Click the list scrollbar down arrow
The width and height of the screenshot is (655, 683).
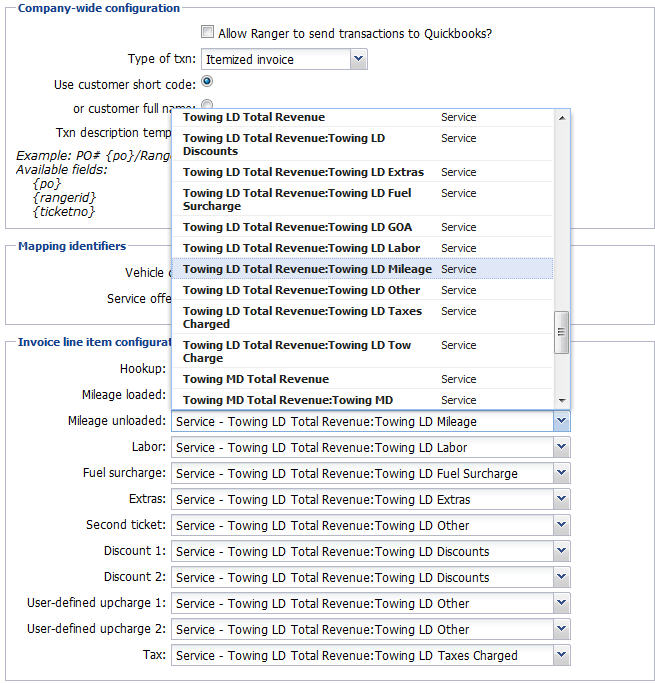click(x=562, y=400)
